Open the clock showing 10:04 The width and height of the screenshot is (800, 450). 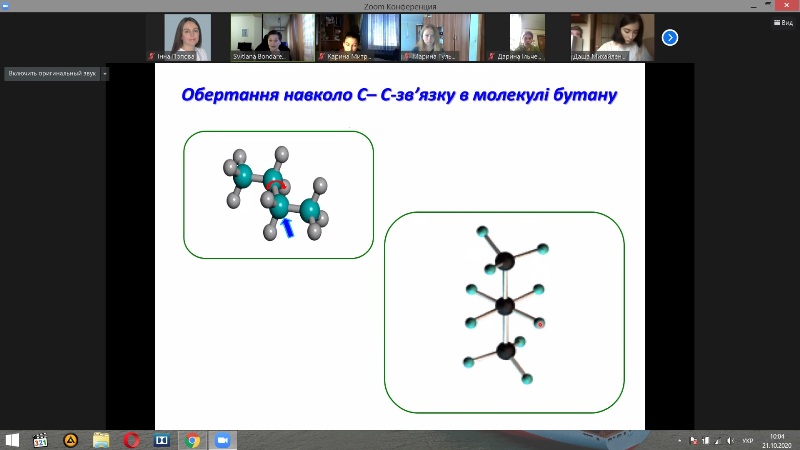click(777, 441)
